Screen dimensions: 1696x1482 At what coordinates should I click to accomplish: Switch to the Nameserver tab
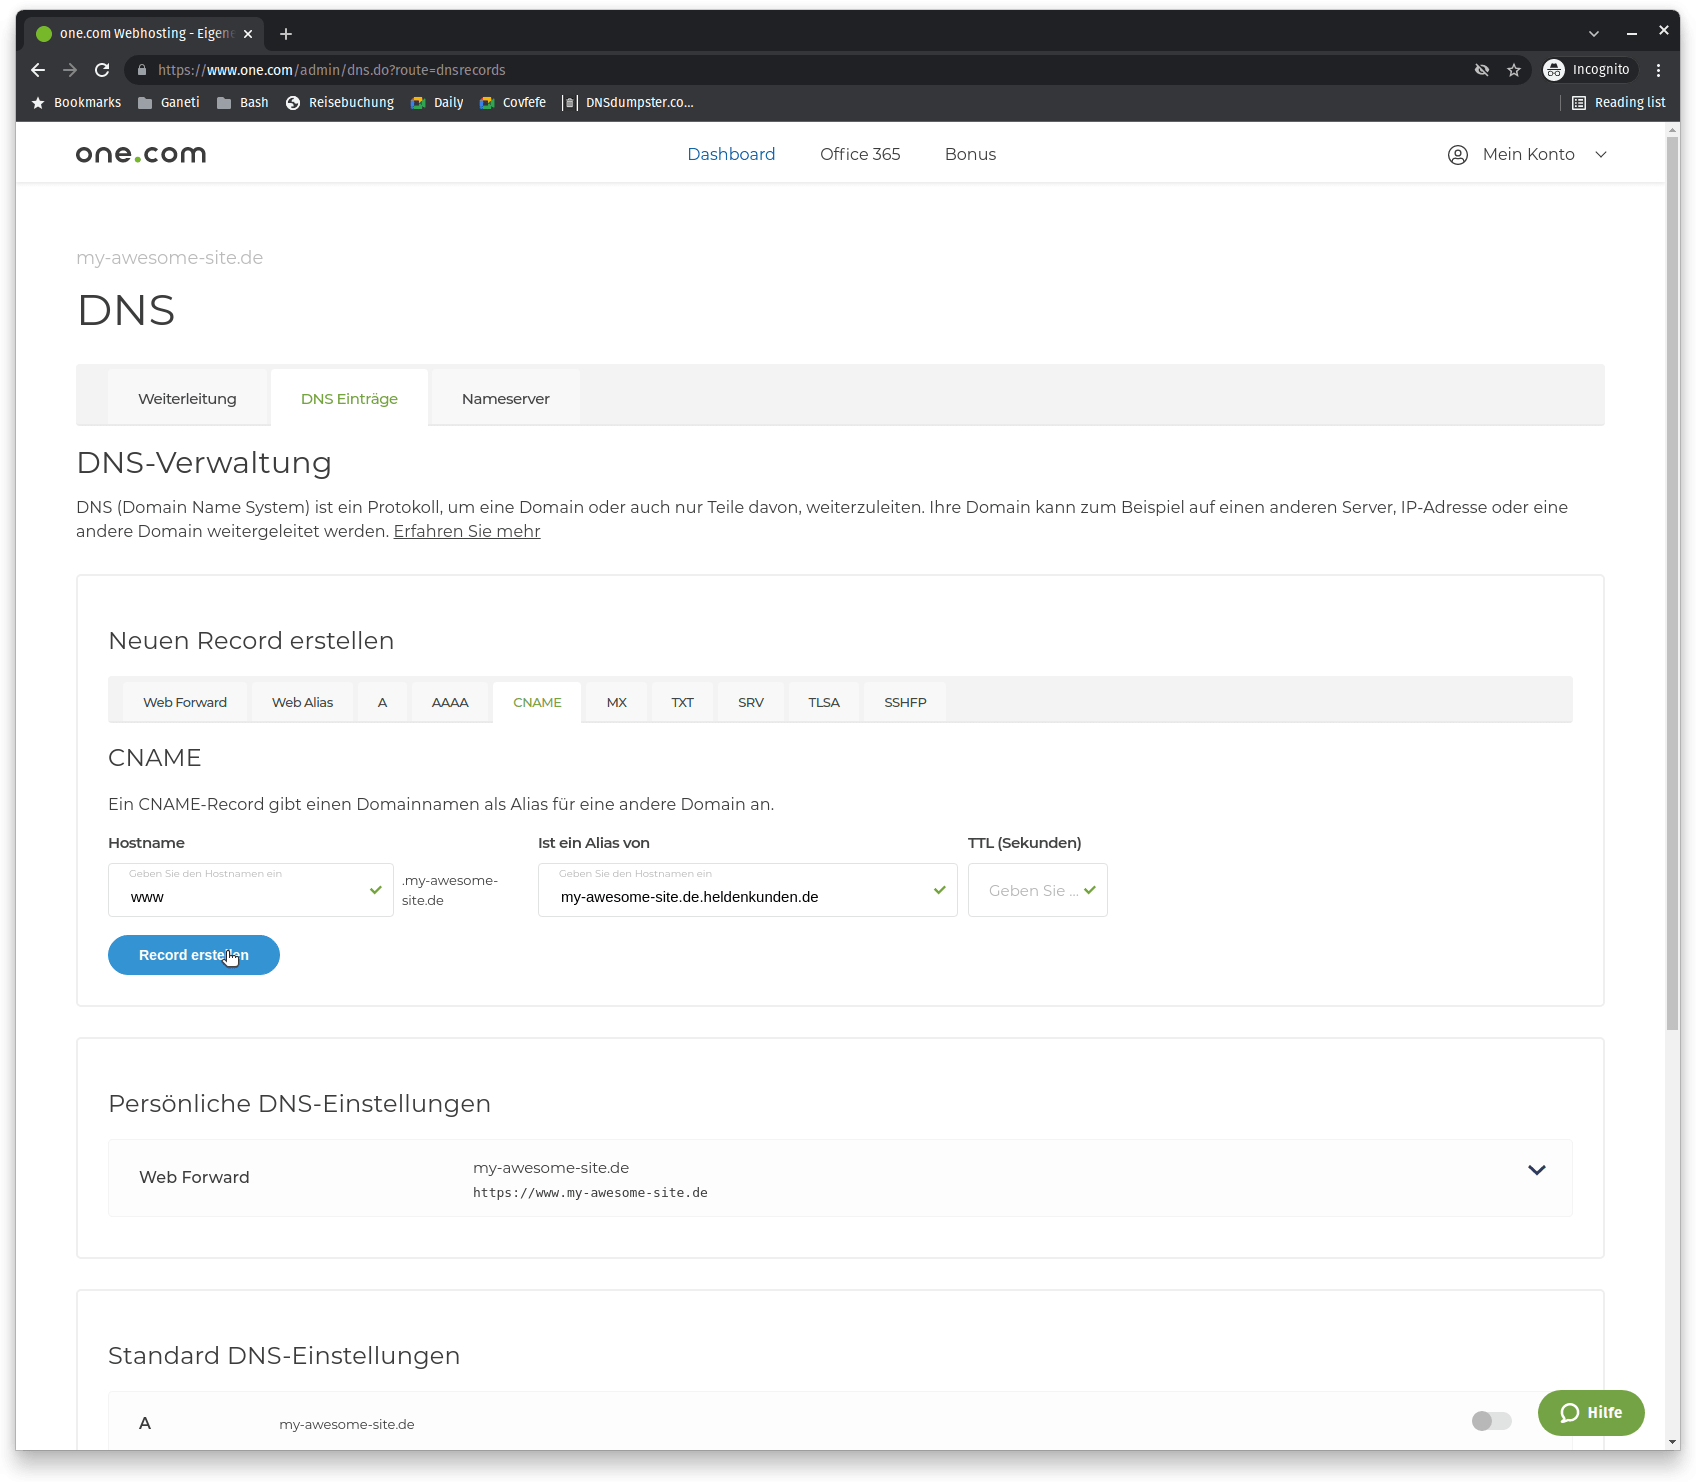click(505, 398)
